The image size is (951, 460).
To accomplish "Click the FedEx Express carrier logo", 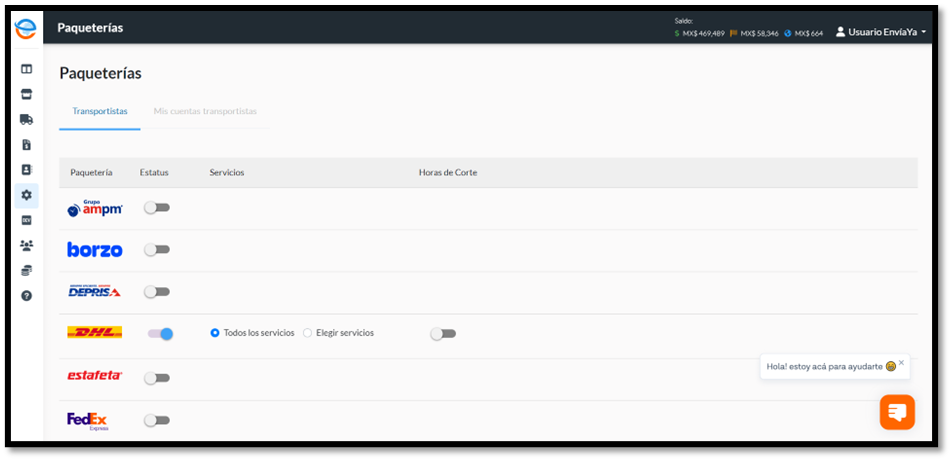I will (88, 420).
